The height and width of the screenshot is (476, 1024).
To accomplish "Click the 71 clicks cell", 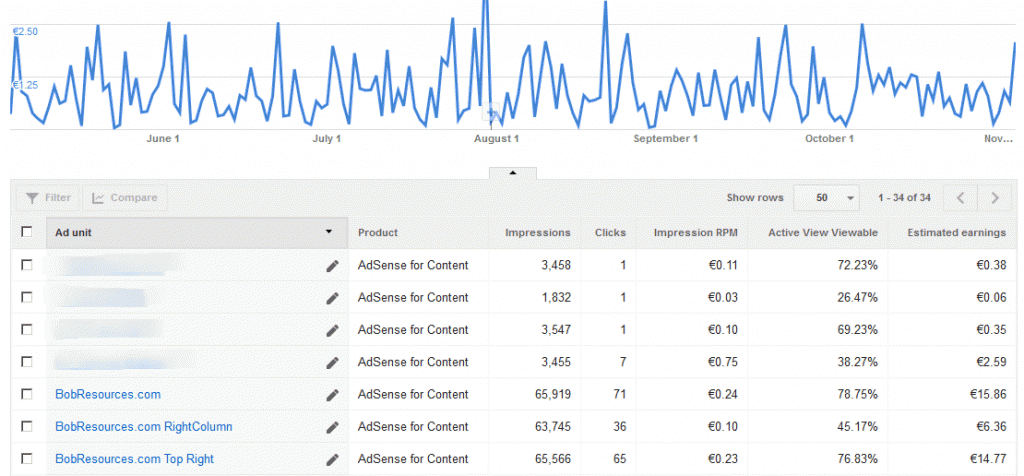I will pyautogui.click(x=620, y=394).
